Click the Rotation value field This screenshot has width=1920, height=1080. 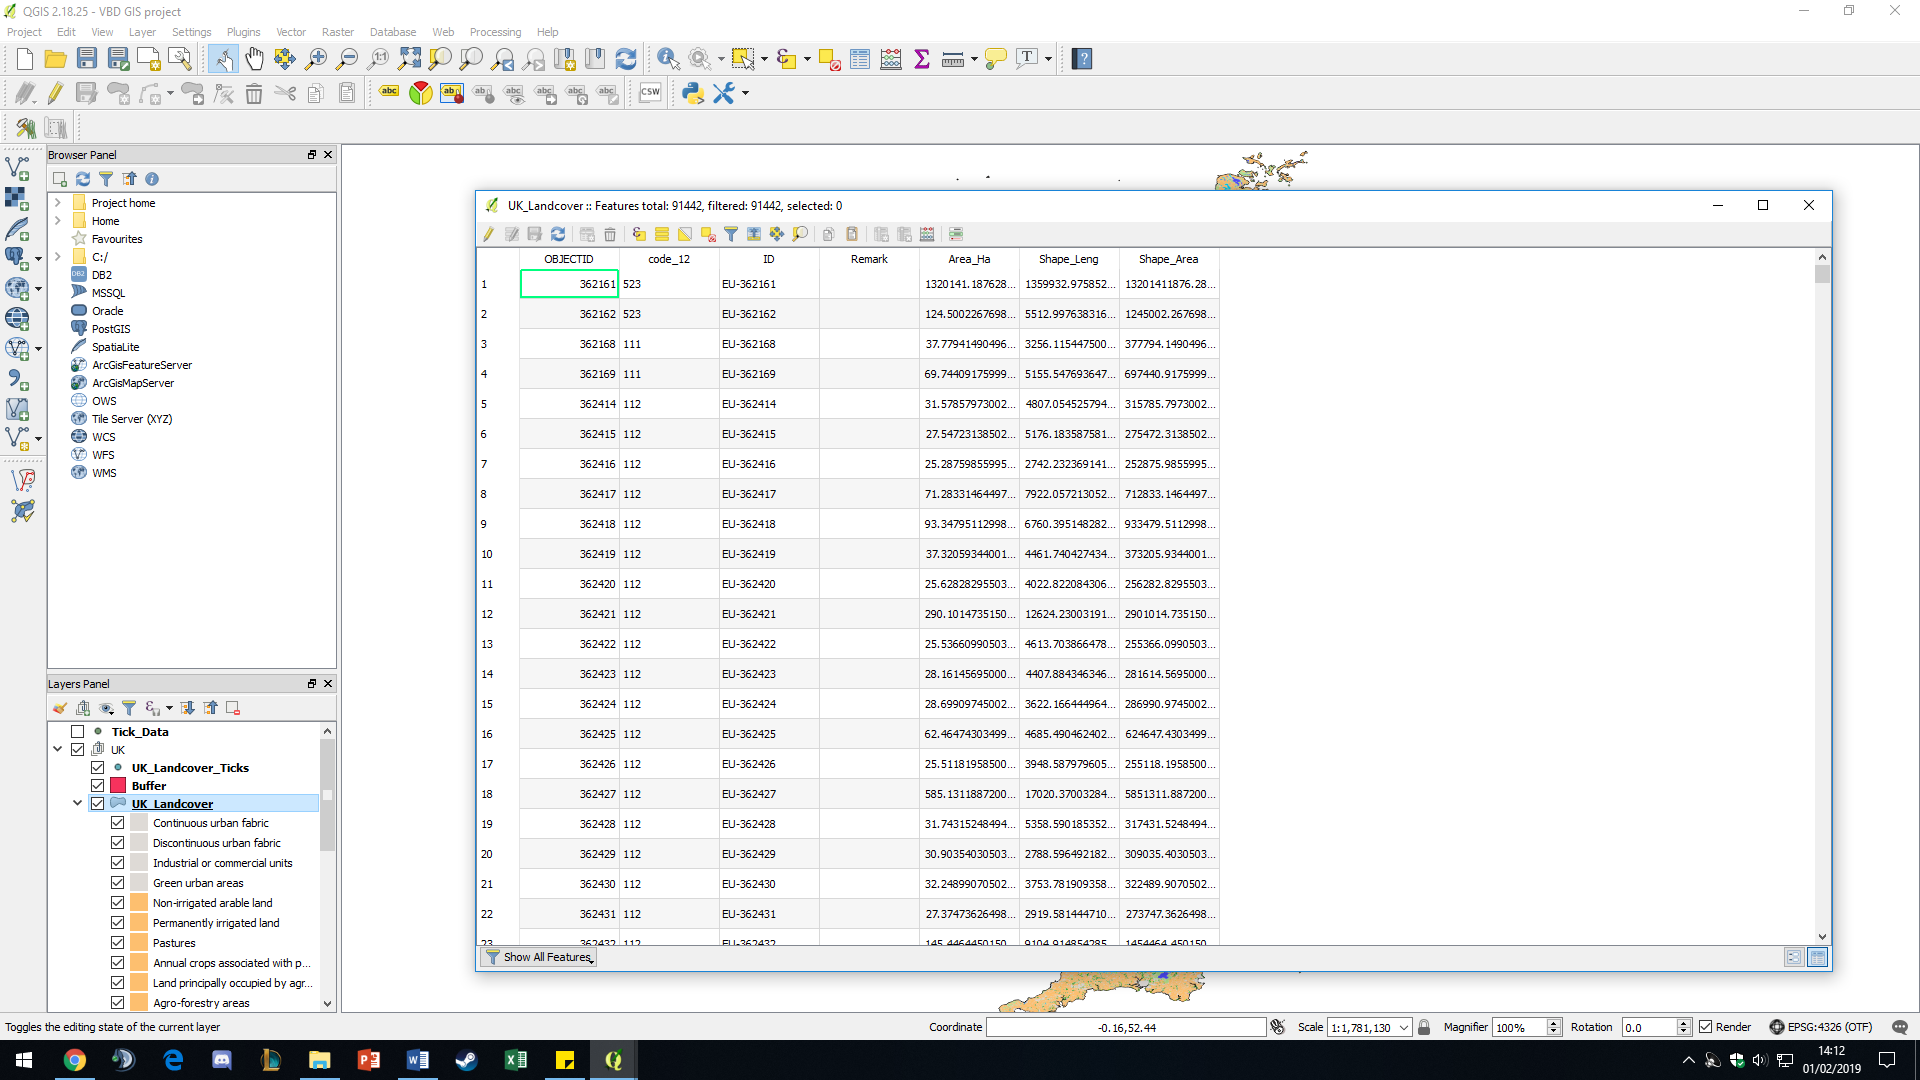click(1649, 1027)
